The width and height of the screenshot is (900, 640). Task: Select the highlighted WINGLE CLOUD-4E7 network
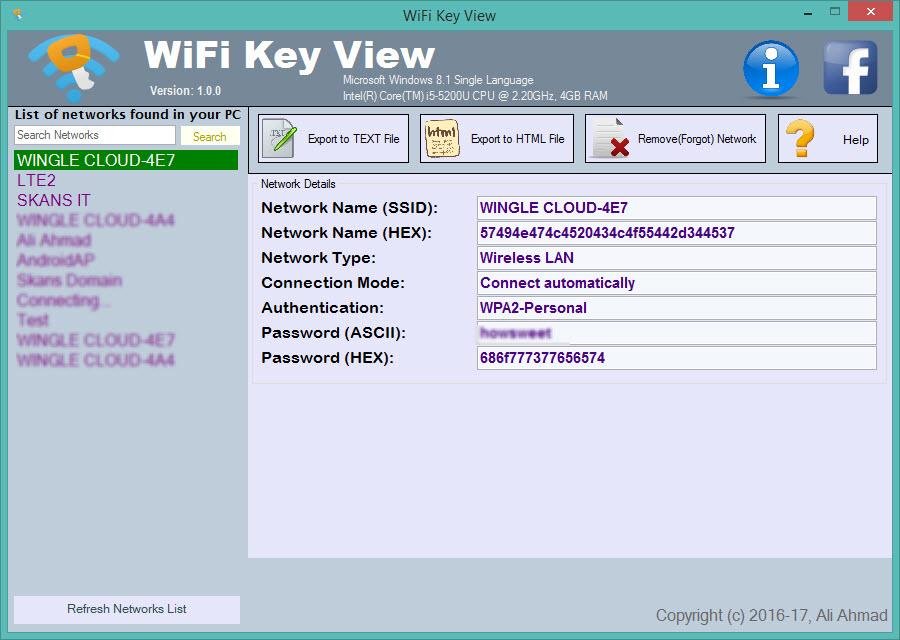pyautogui.click(x=126, y=160)
